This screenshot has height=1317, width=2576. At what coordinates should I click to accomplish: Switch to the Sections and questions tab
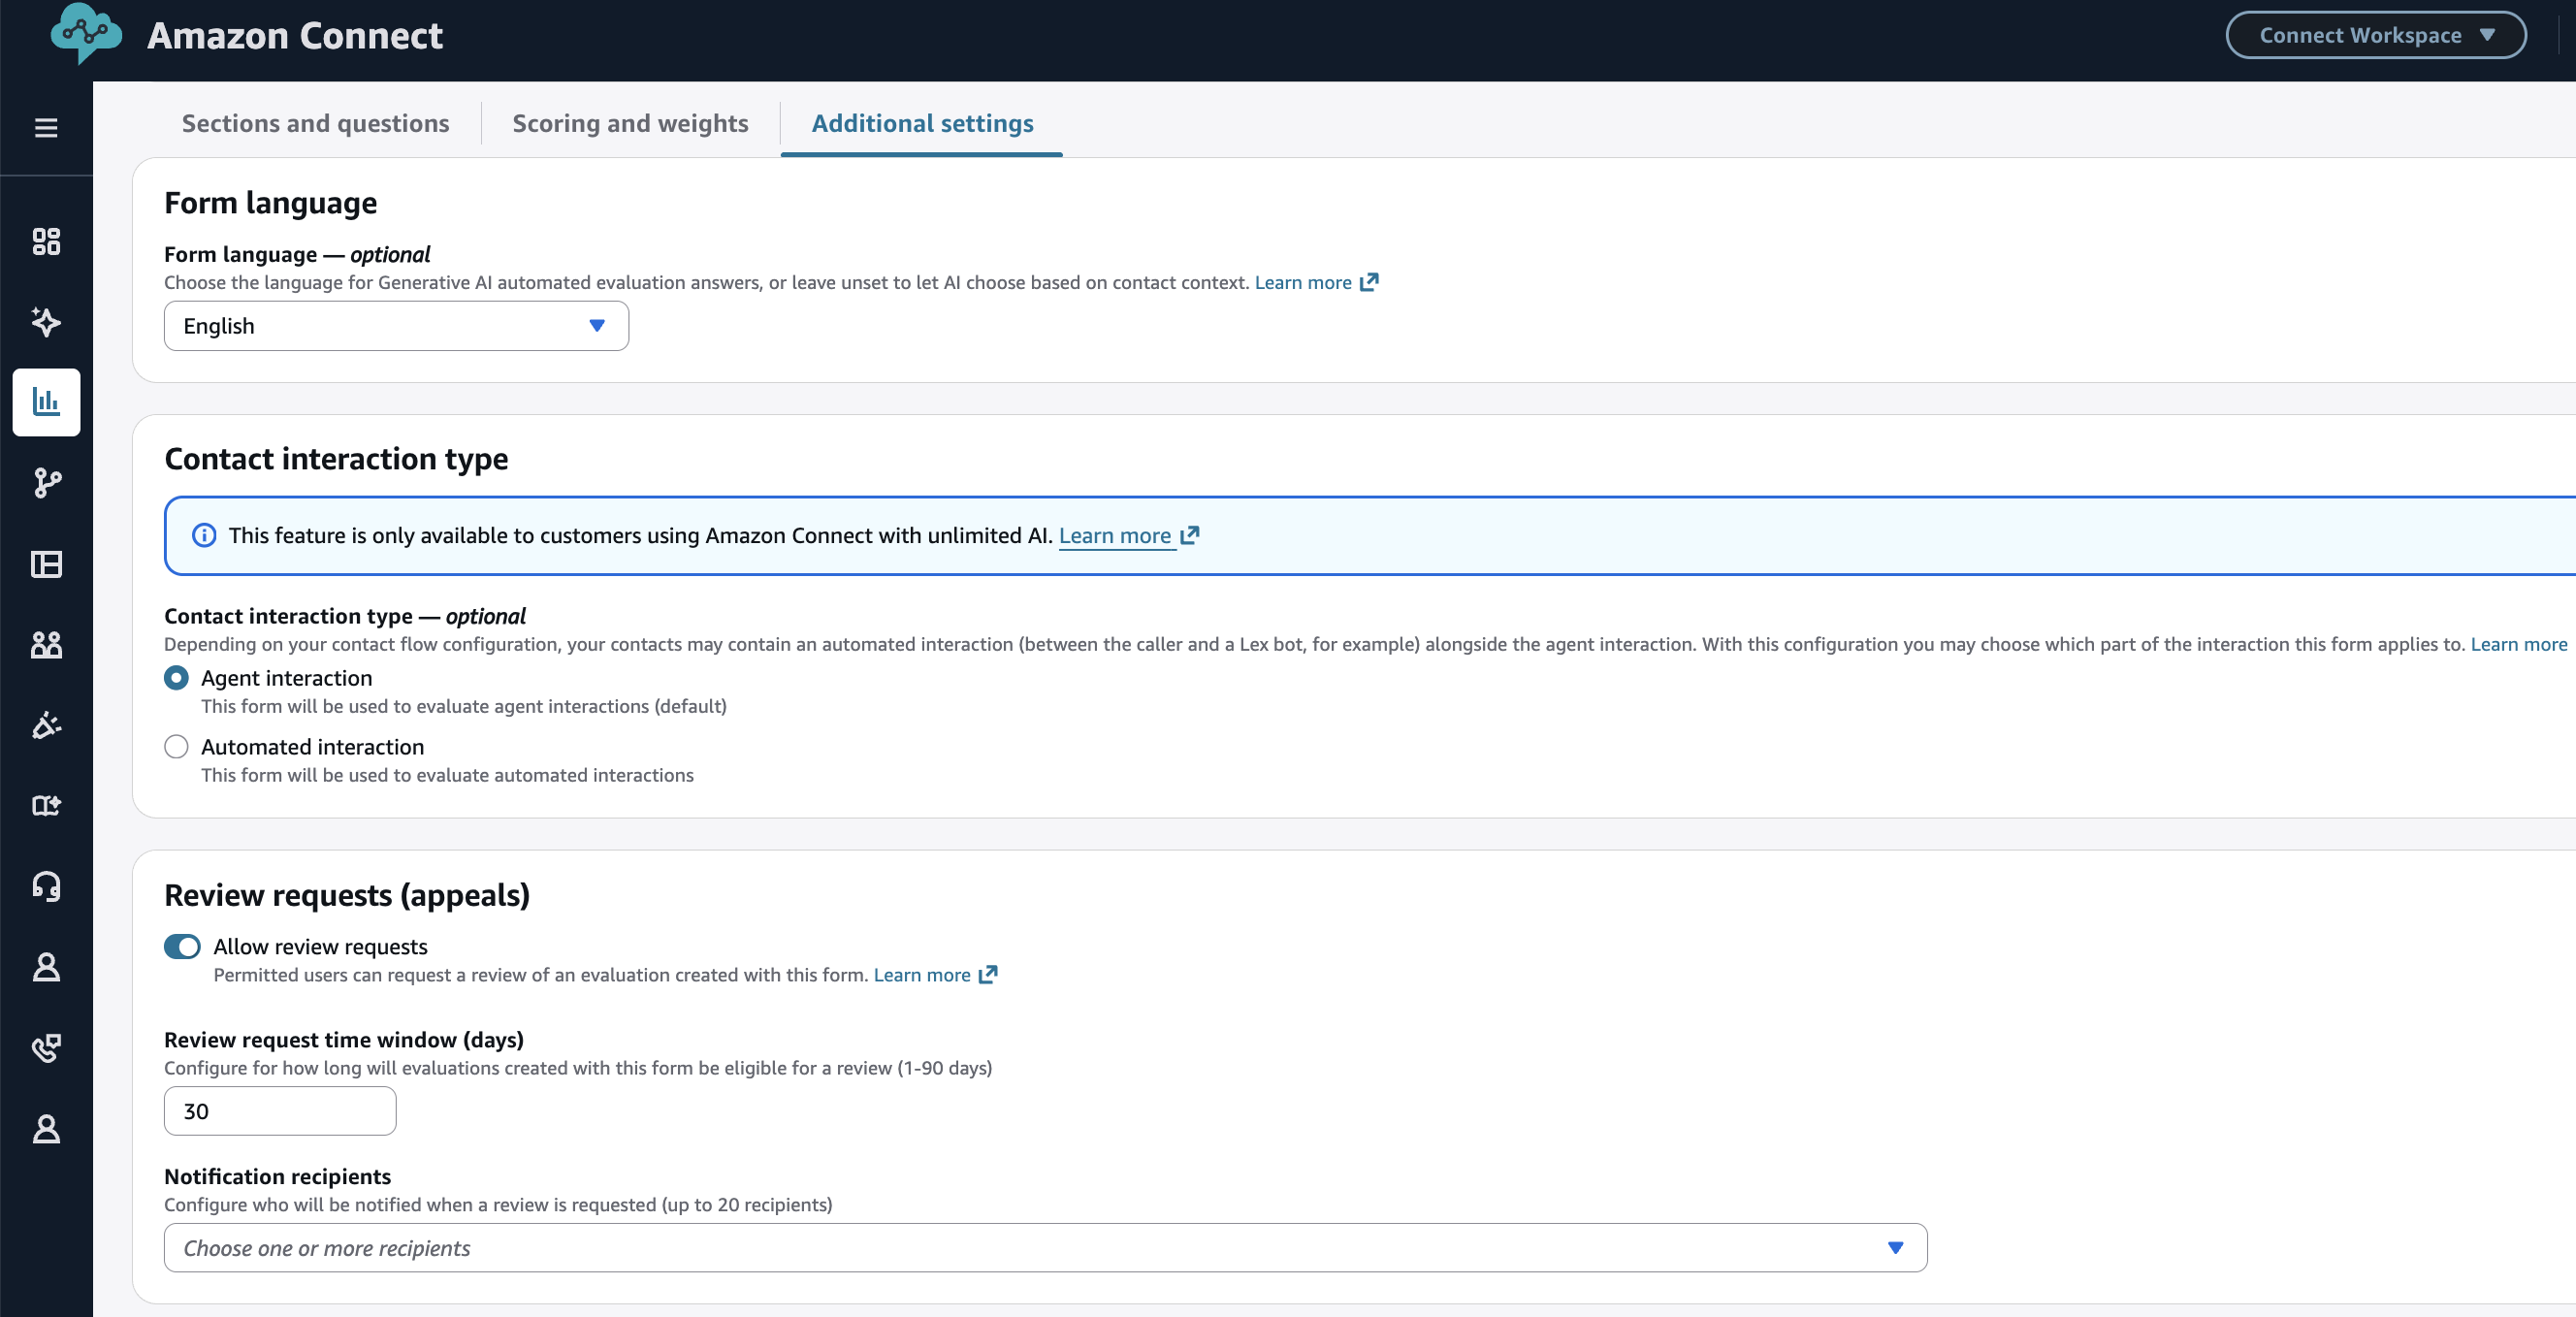click(315, 123)
